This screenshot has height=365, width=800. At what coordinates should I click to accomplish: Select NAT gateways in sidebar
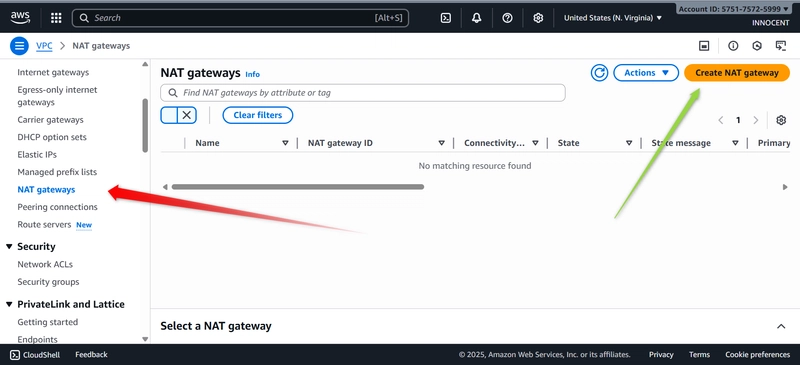pyautogui.click(x=46, y=190)
